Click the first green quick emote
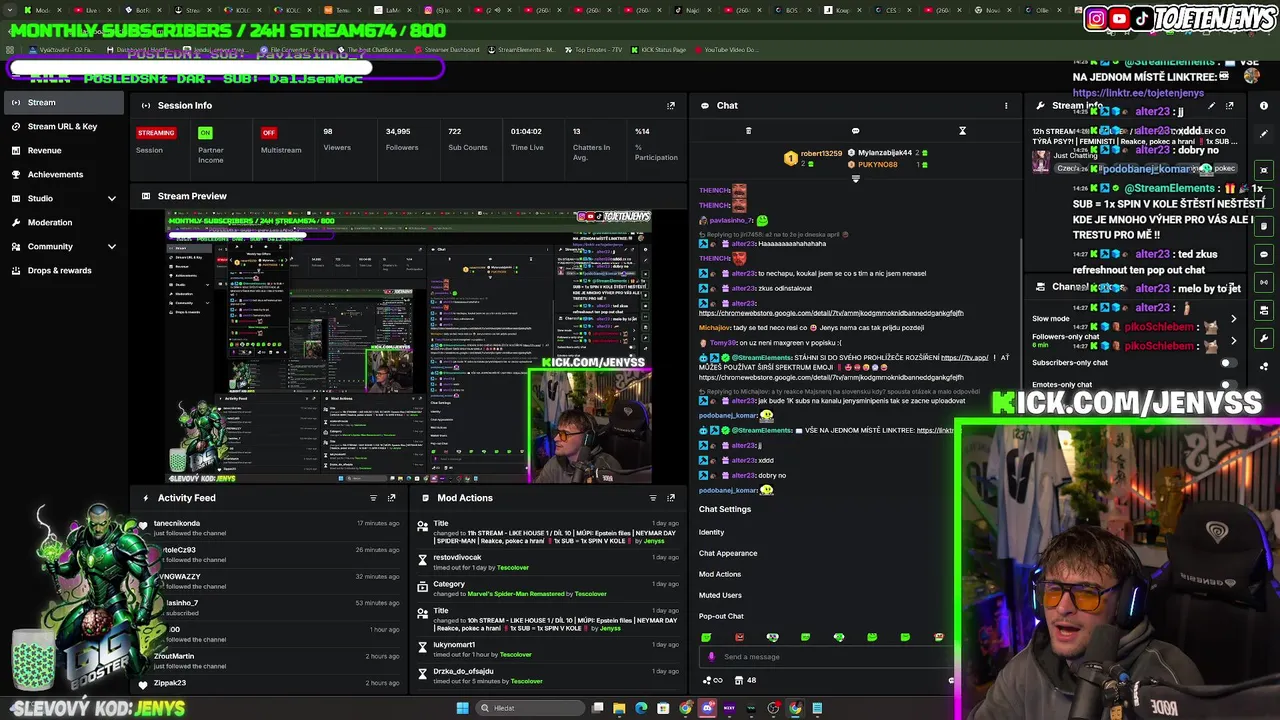This screenshot has height=720, width=1280. (706, 637)
